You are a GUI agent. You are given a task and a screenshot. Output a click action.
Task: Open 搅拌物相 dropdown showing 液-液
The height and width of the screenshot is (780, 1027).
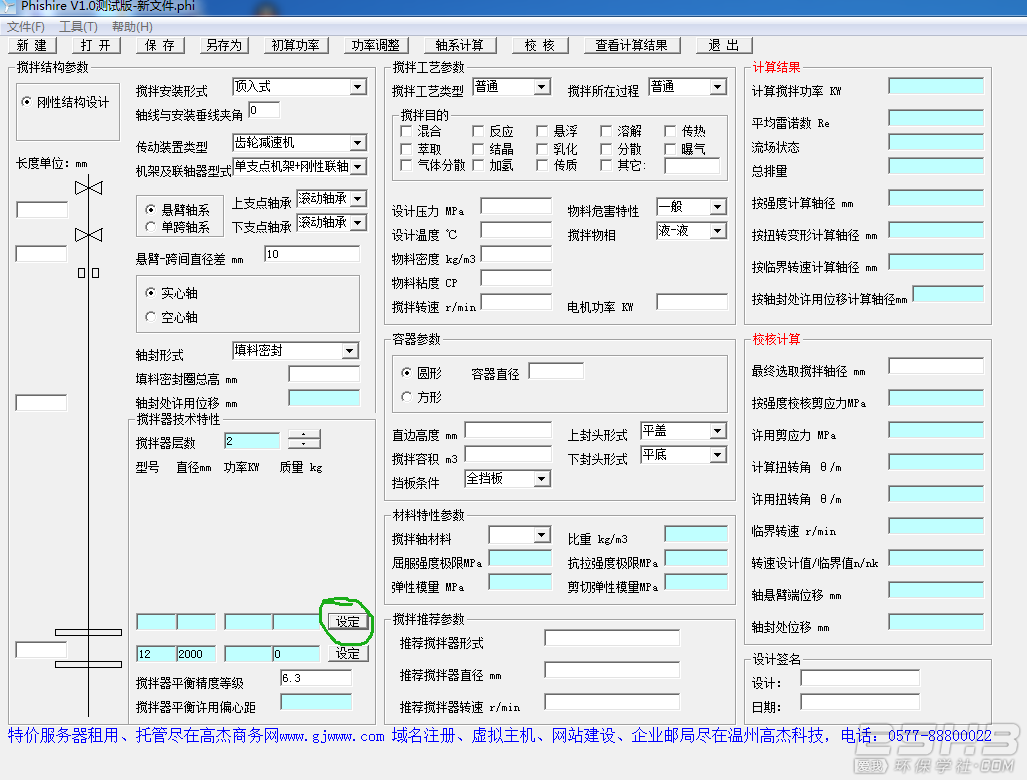pos(691,231)
